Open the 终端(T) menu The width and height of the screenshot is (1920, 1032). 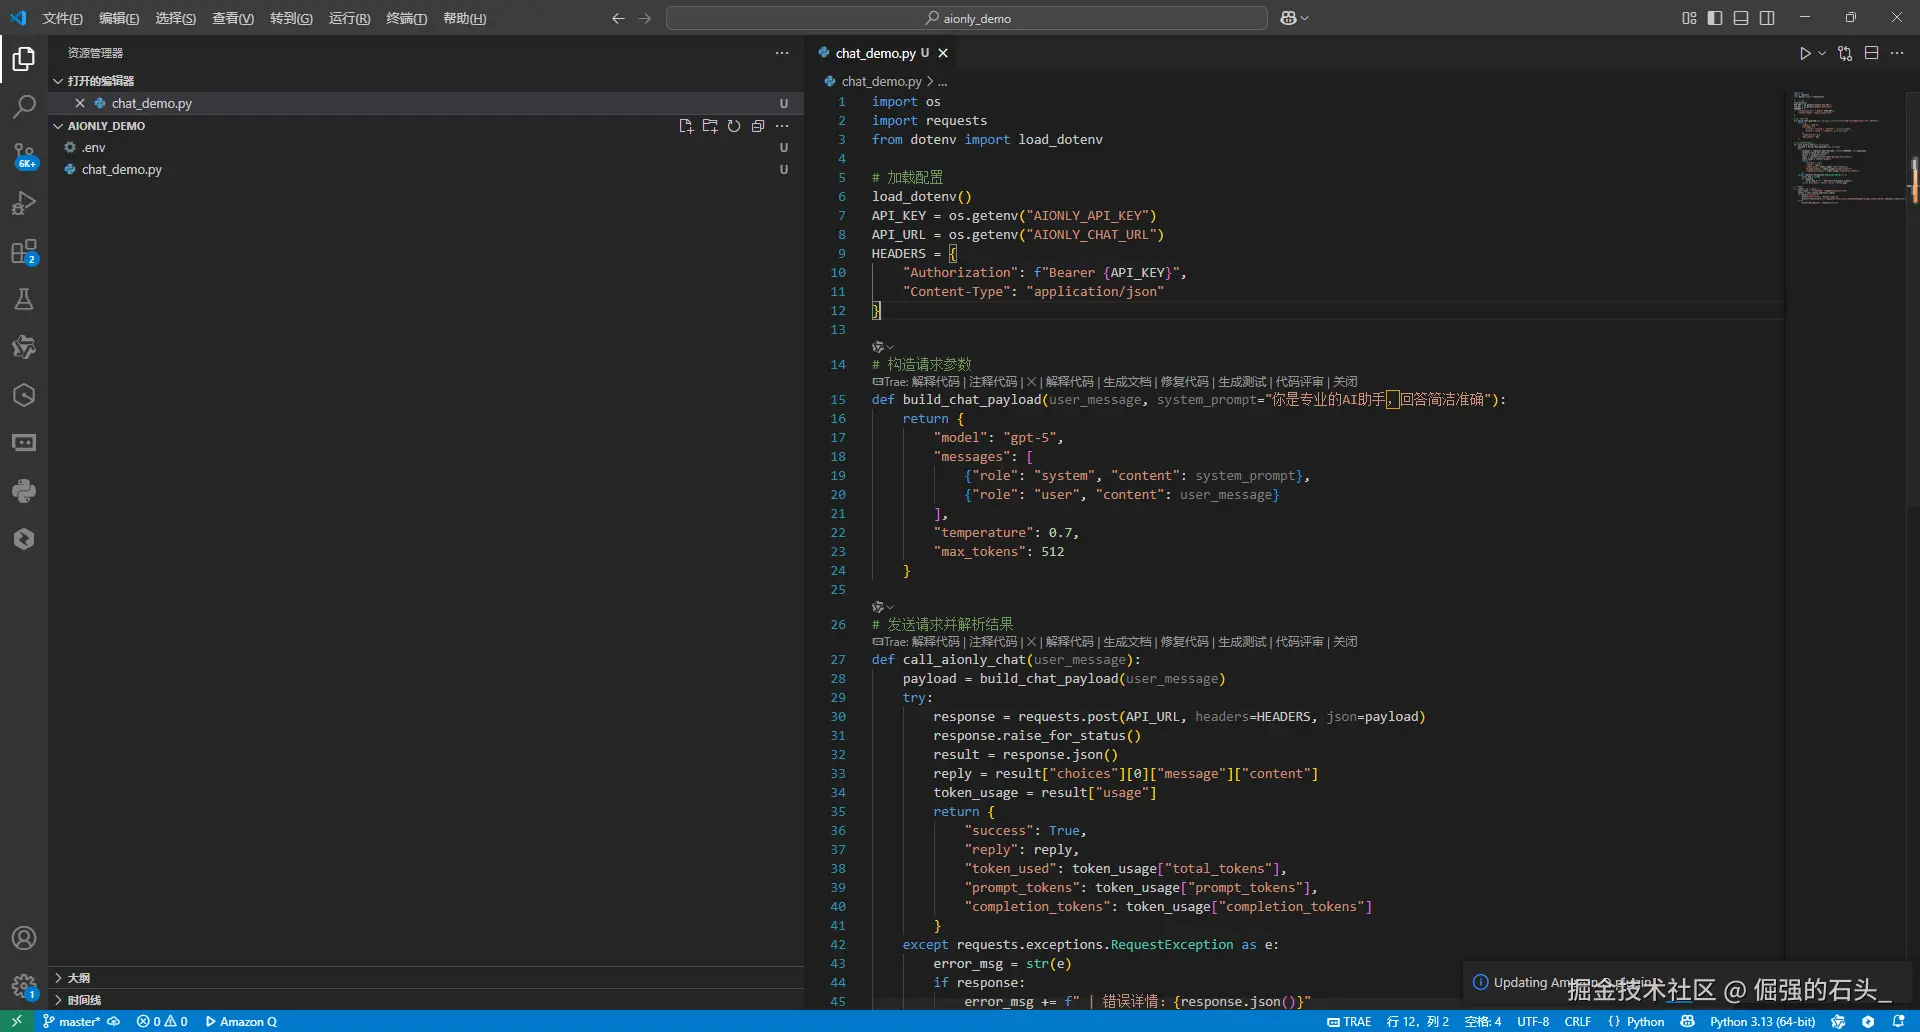pyautogui.click(x=406, y=18)
